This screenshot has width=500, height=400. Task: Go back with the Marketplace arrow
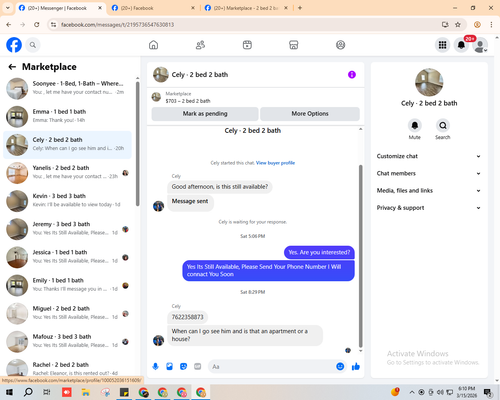tap(12, 67)
